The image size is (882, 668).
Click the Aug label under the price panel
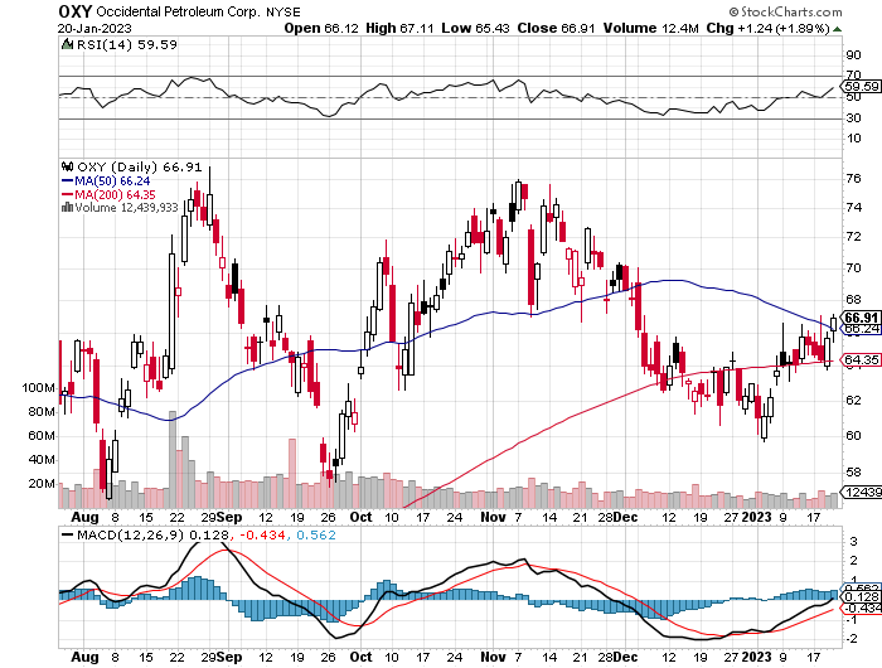85,517
